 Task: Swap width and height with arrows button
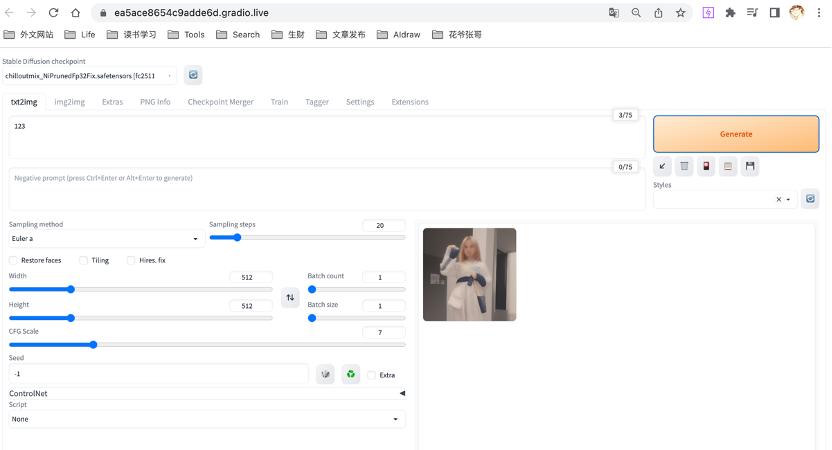[290, 297]
